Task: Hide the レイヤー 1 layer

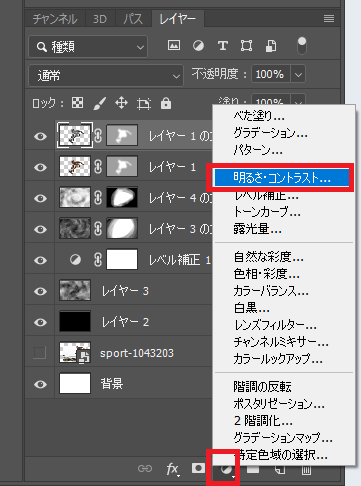Action: pyautogui.click(x=40, y=167)
